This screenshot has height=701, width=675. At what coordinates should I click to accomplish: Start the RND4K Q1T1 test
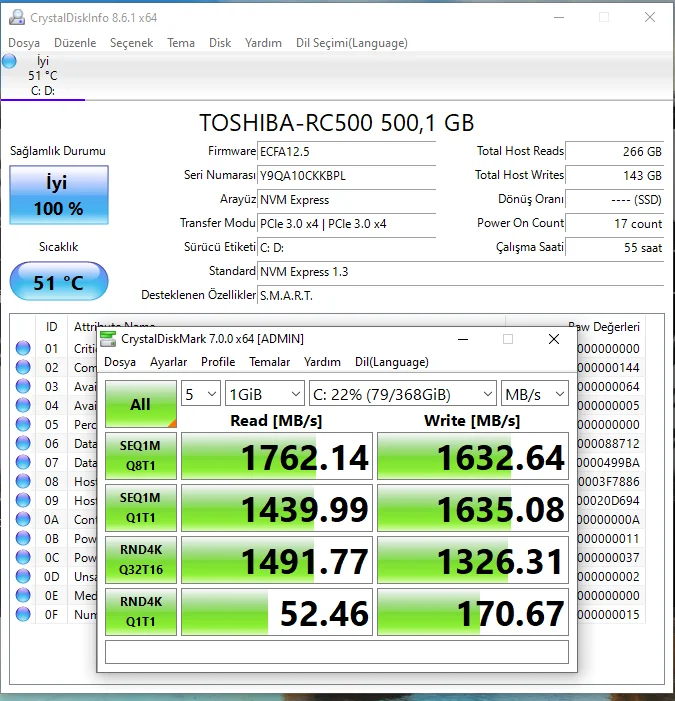(141, 612)
